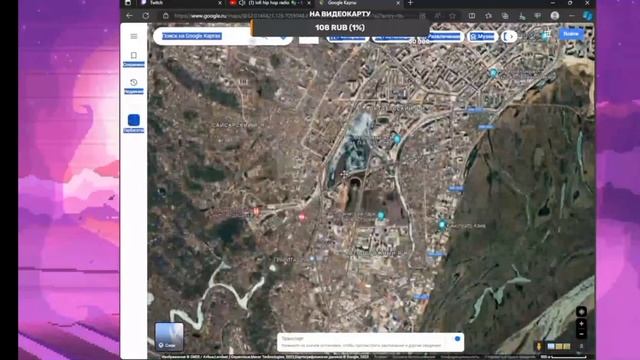The width and height of the screenshot is (640, 360).
Task: Open the browser profile avatar
Action: 555,16
